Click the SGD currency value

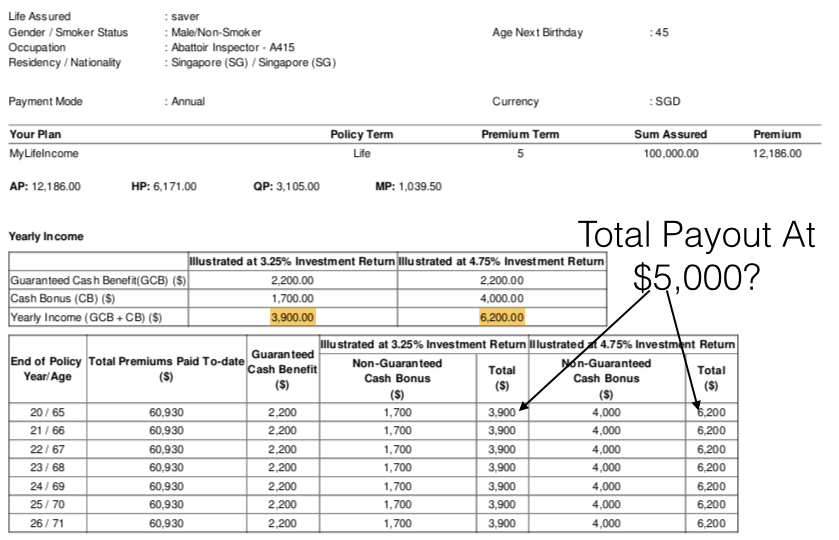click(663, 101)
